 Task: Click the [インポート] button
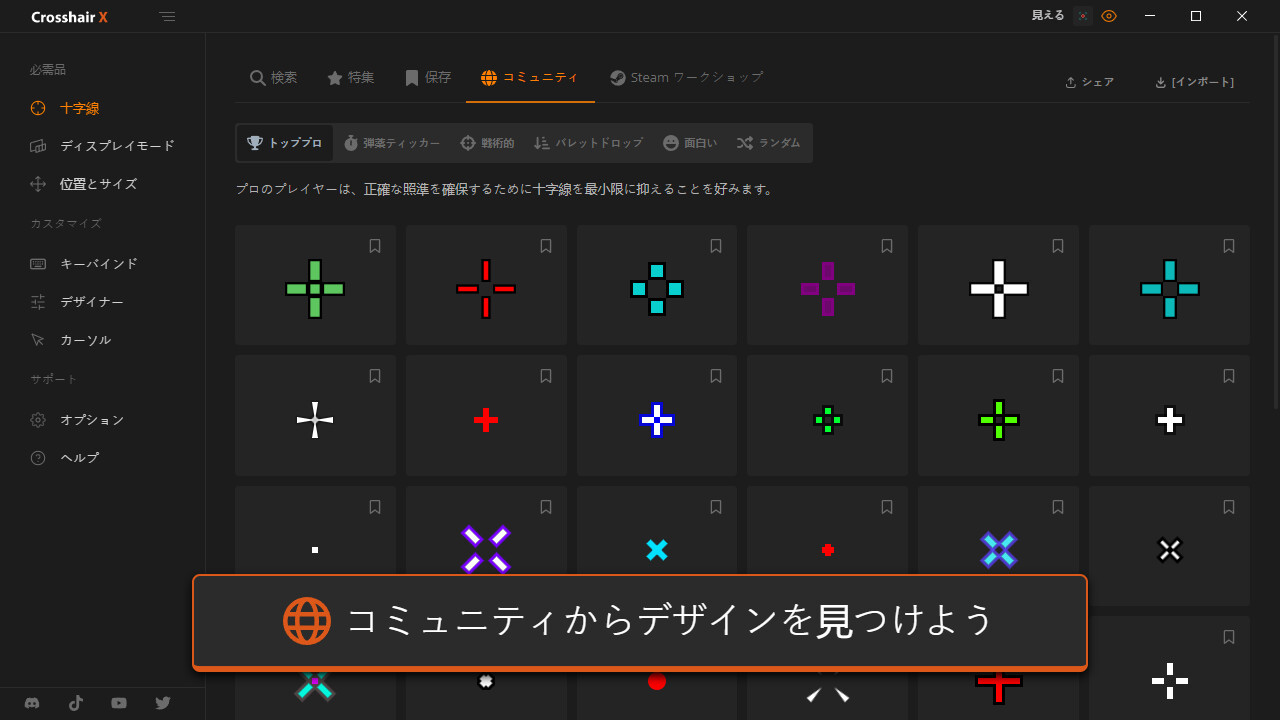(1193, 82)
